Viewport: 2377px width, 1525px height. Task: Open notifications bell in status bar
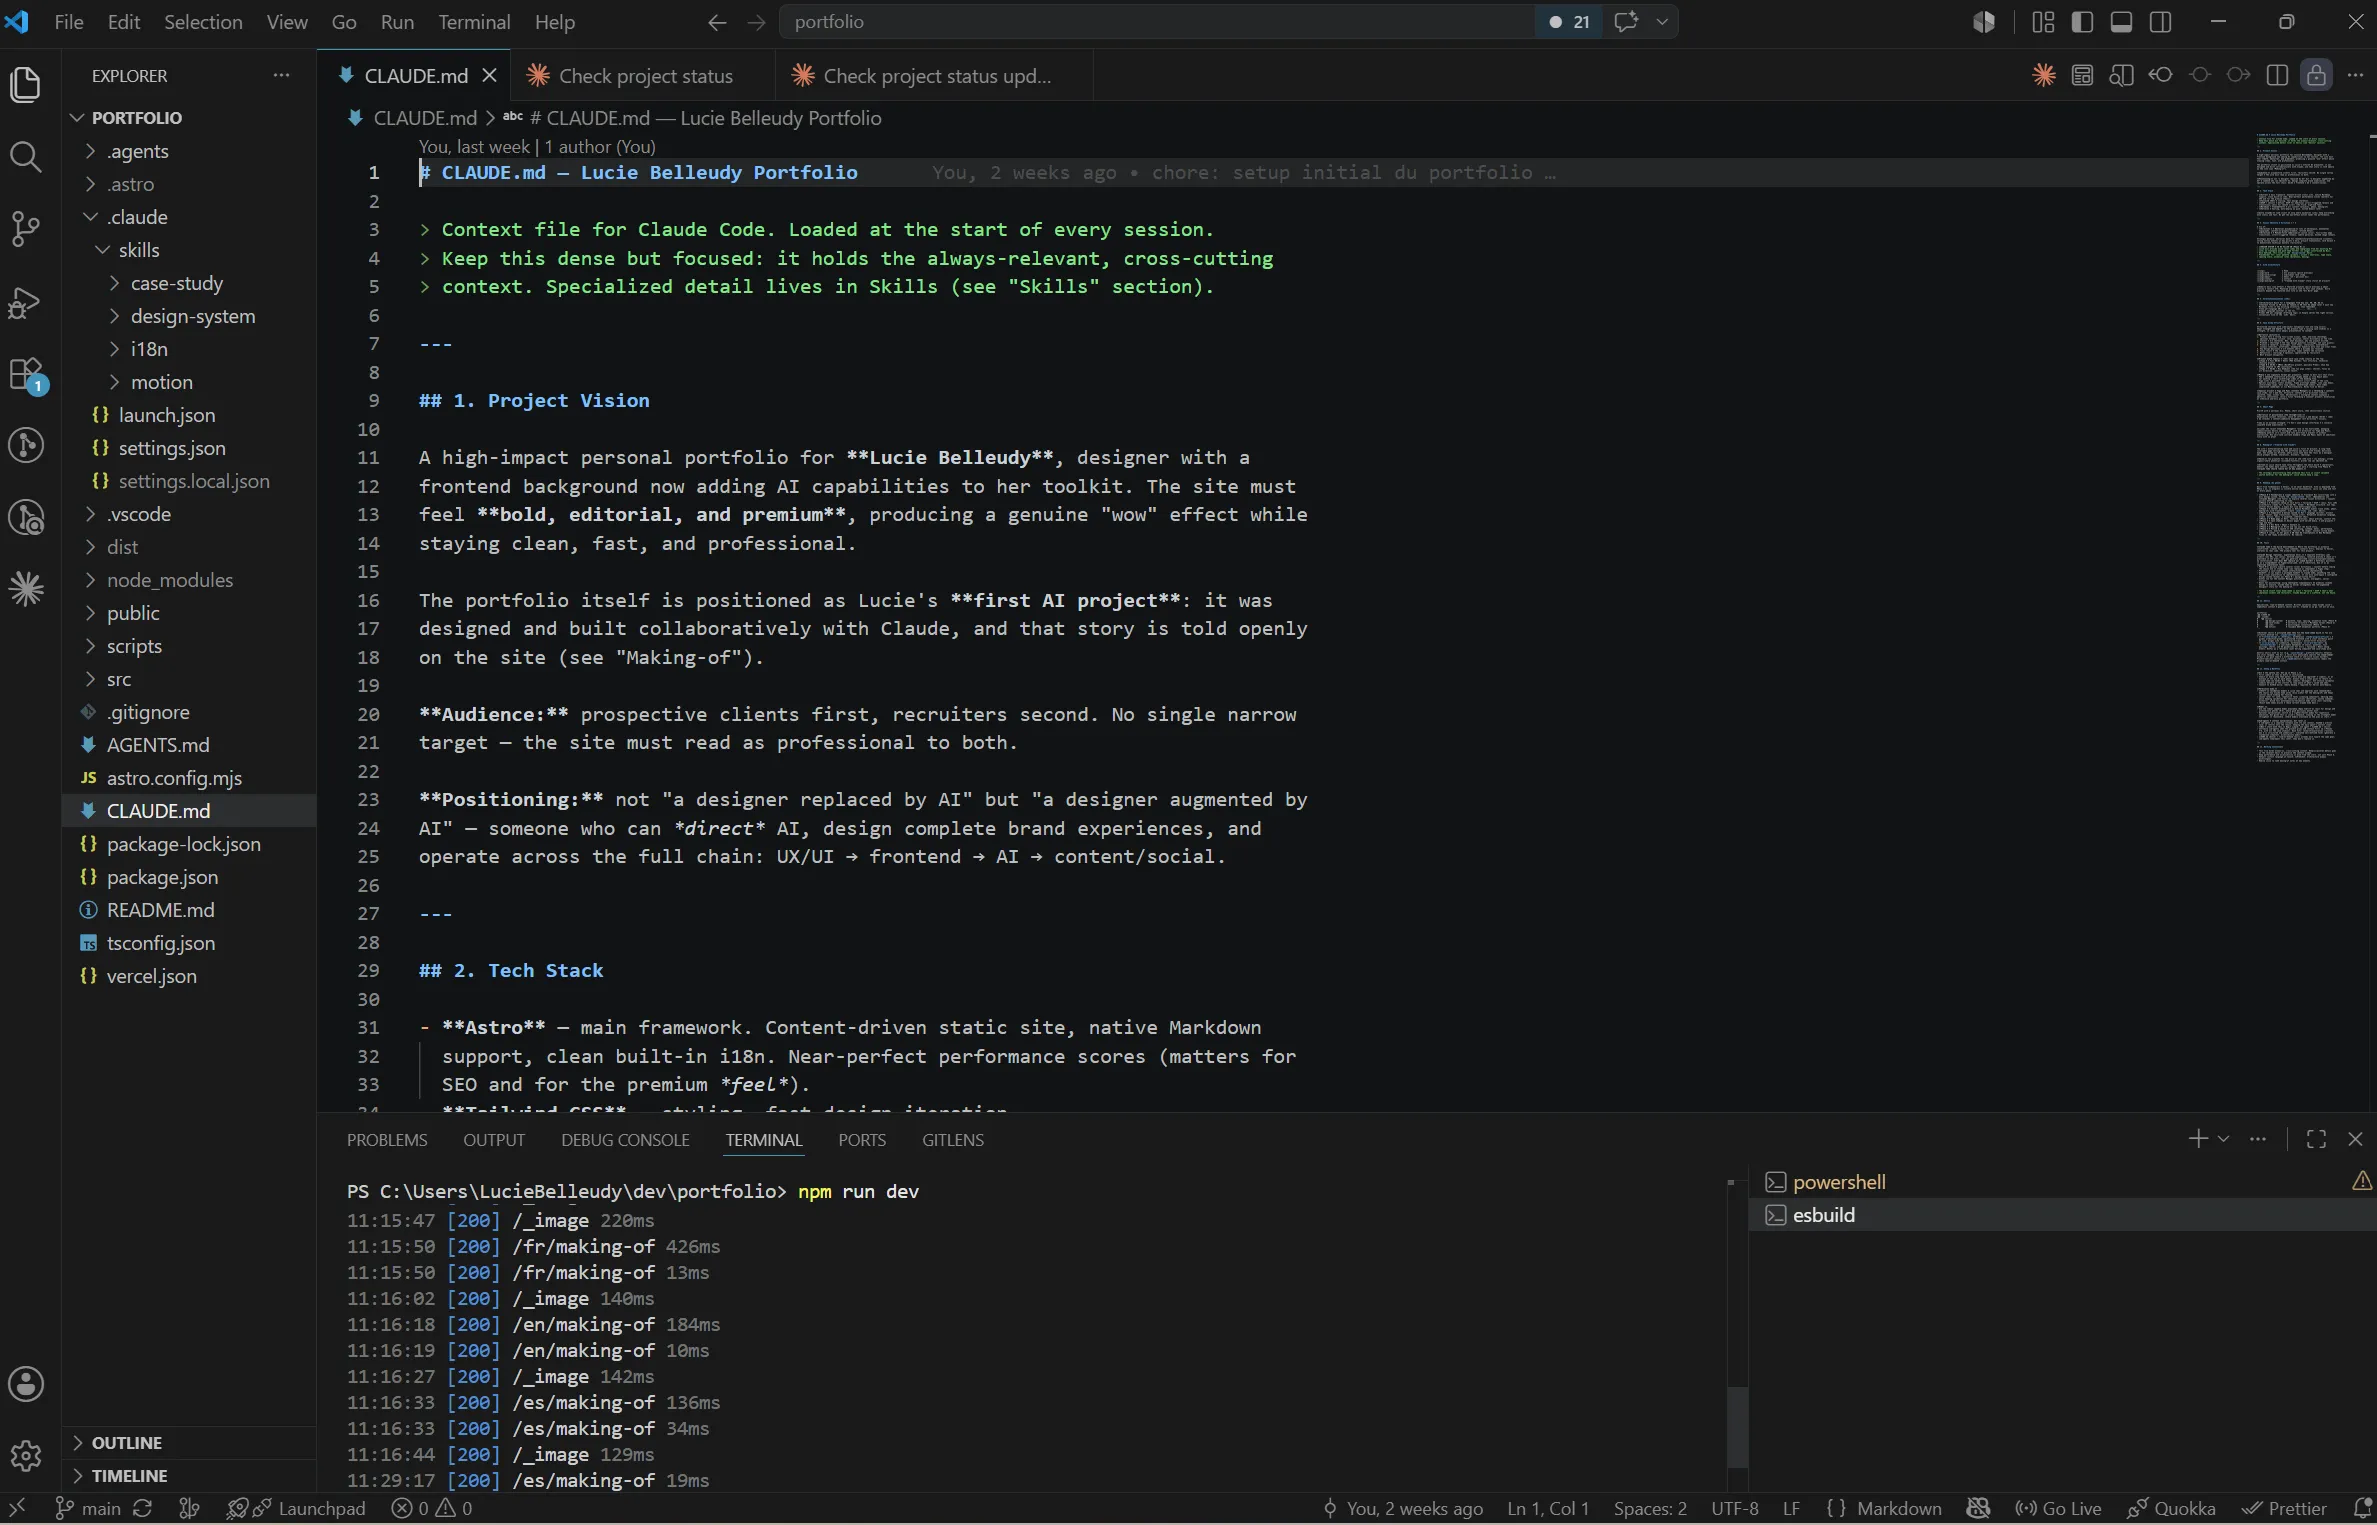tap(2362, 1508)
